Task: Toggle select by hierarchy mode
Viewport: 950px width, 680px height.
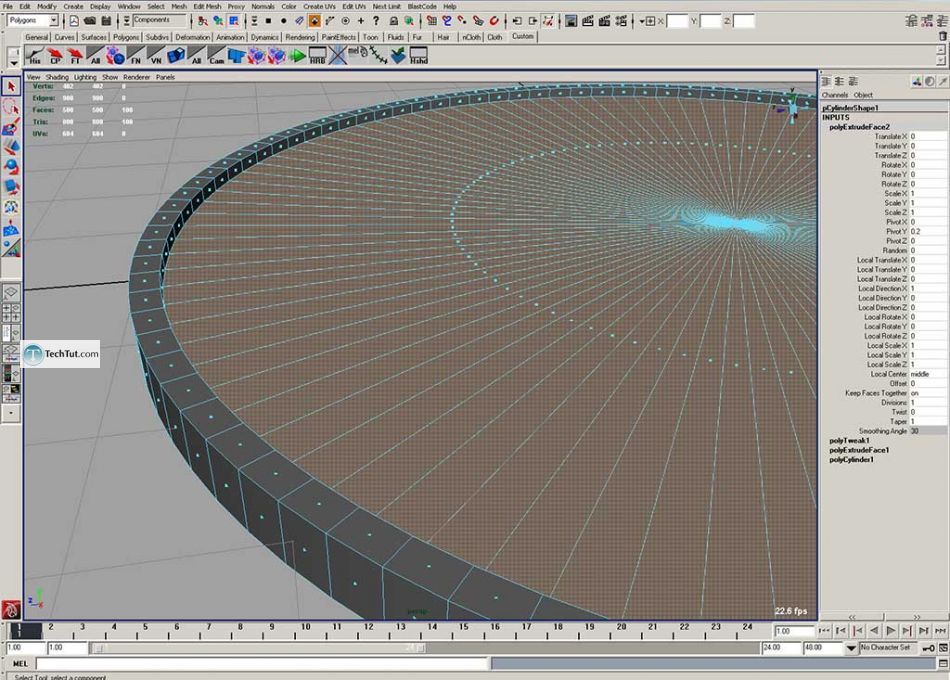Action: click(x=202, y=21)
